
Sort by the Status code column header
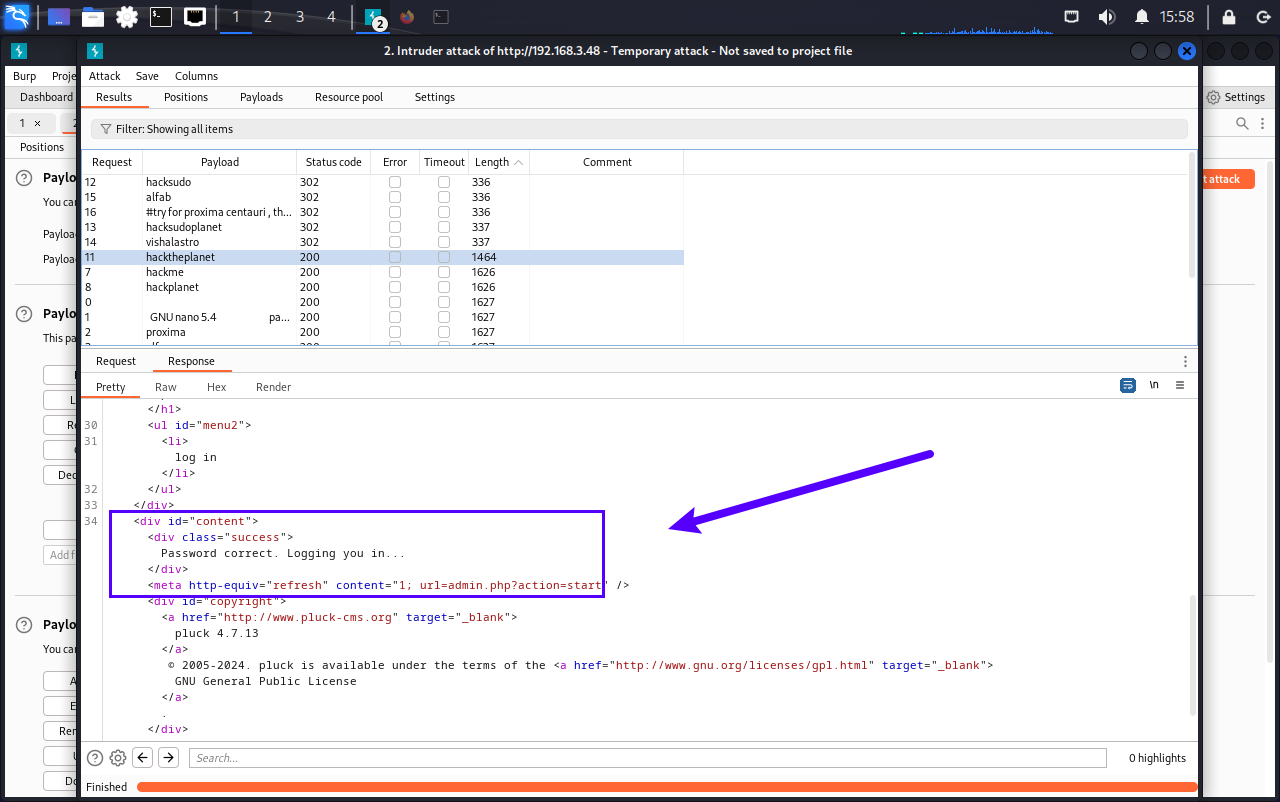[334, 162]
